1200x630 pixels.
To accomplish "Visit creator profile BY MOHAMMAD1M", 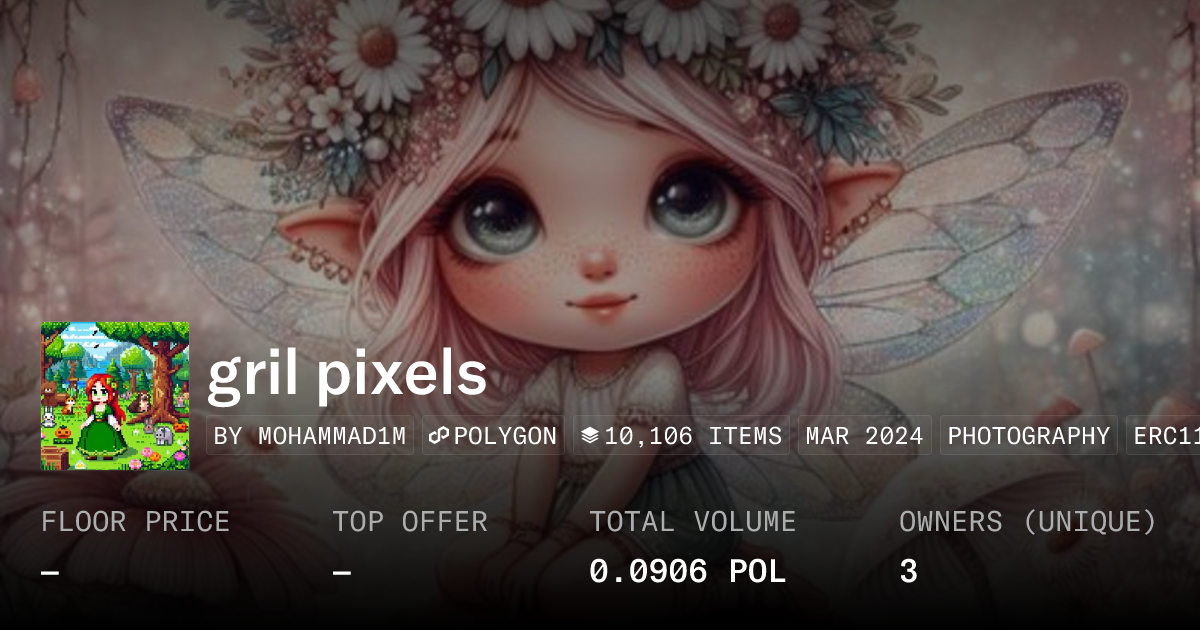I will (310, 436).
